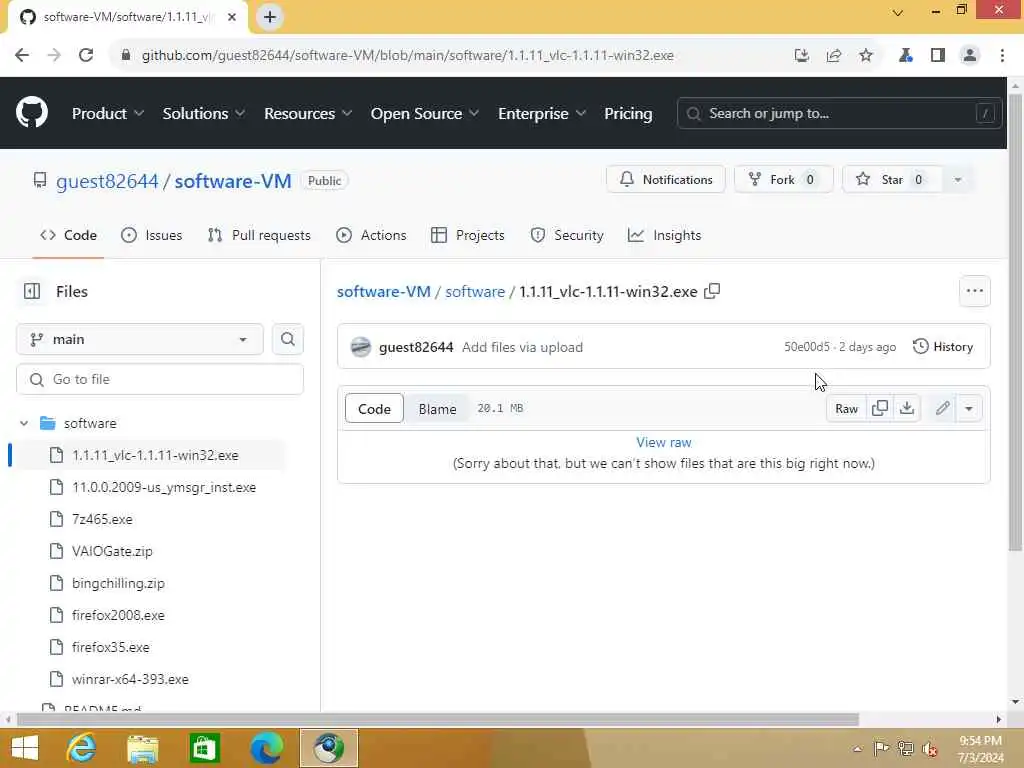Open 7z465.exe in the file tree

(102, 519)
